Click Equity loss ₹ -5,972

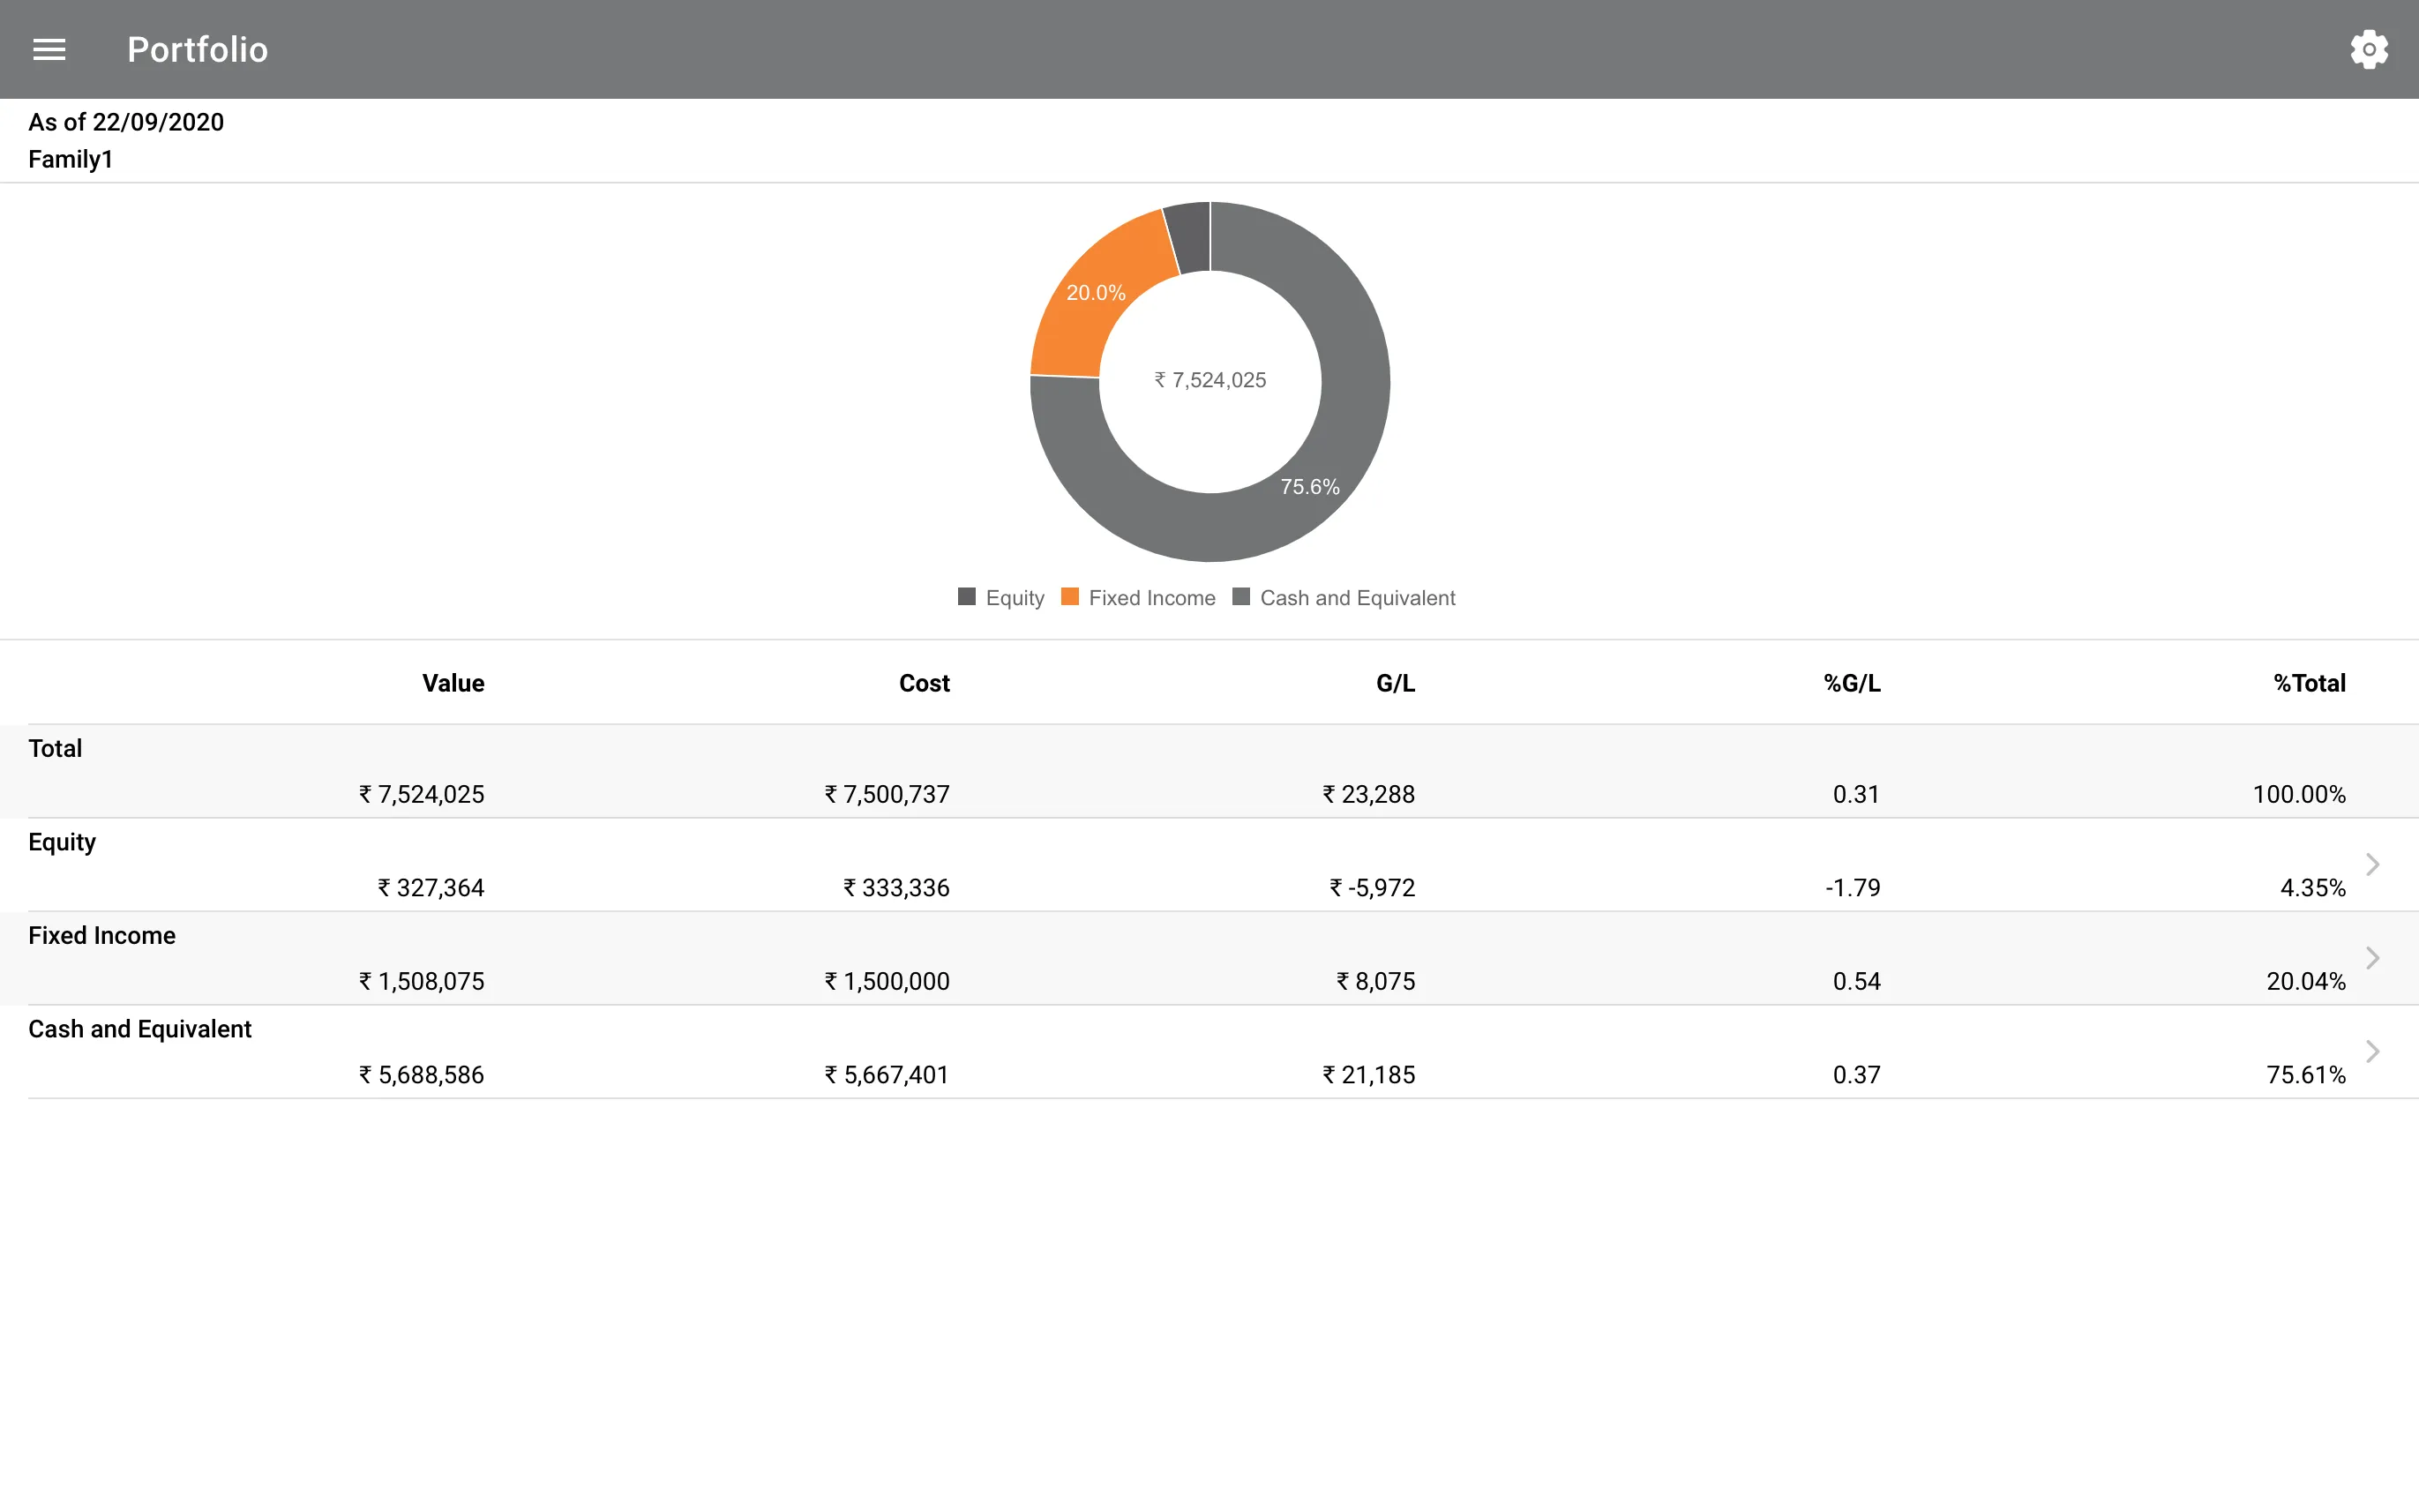(x=1372, y=888)
